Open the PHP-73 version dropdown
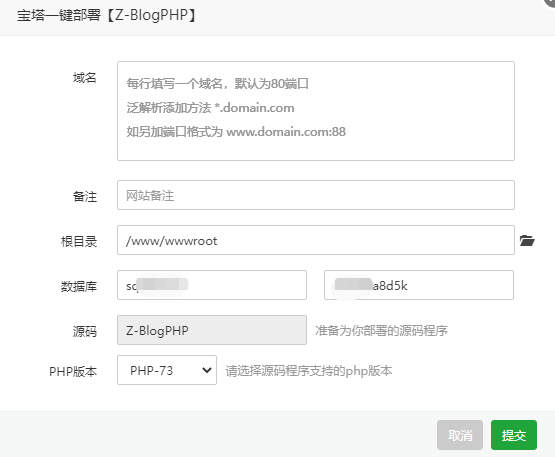The width and height of the screenshot is (555, 457). (167, 370)
